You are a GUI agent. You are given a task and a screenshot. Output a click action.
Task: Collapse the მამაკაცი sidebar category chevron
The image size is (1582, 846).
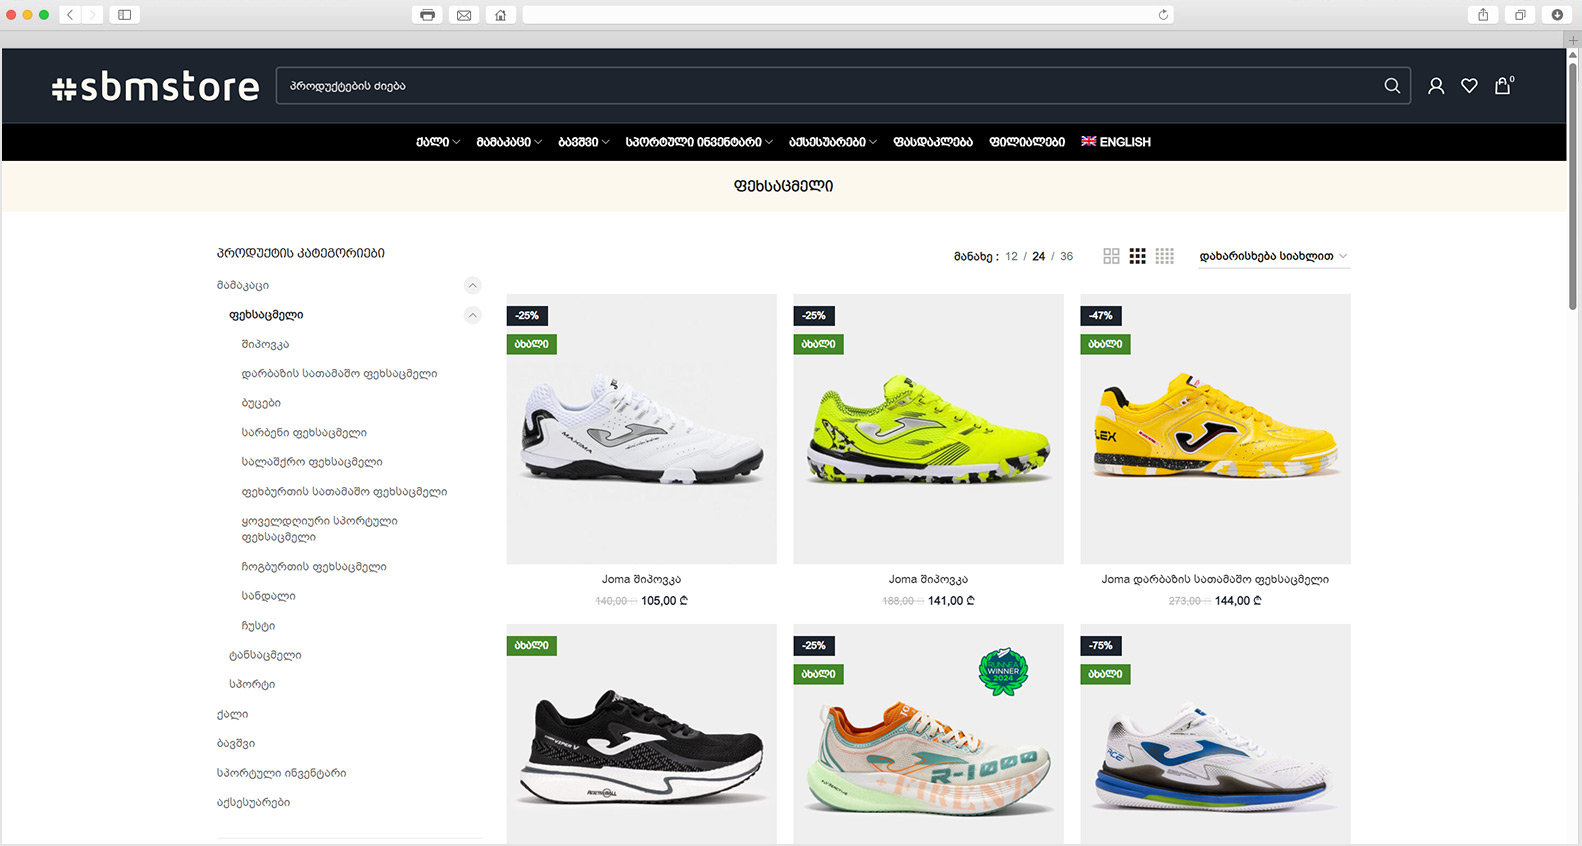[x=473, y=285]
